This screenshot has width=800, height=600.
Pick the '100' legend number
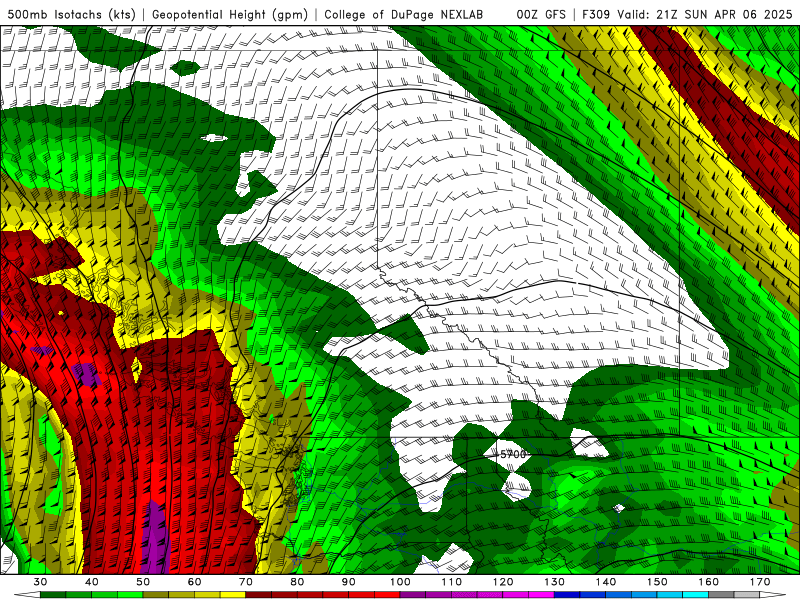coord(400,582)
